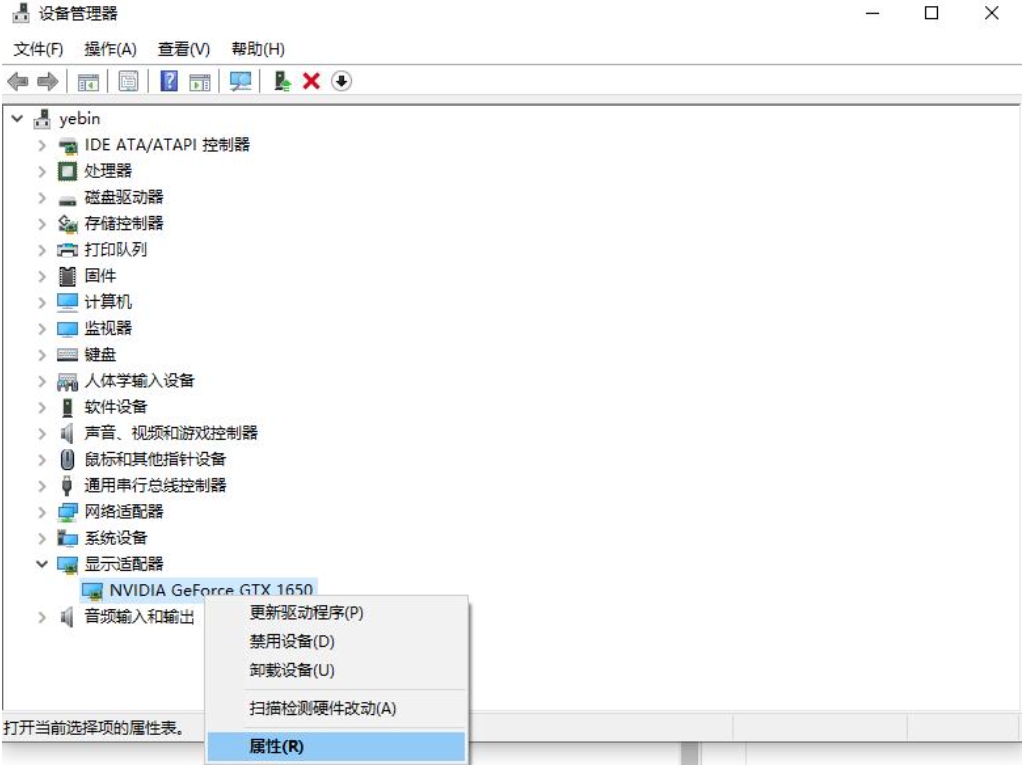Image resolution: width=1031 pixels, height=770 pixels.
Task: Maximize the 设备管理器 window
Action: 932,13
